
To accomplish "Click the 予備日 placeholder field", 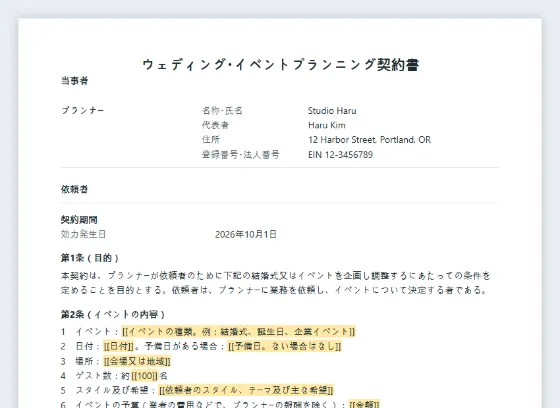I will point(285,346).
